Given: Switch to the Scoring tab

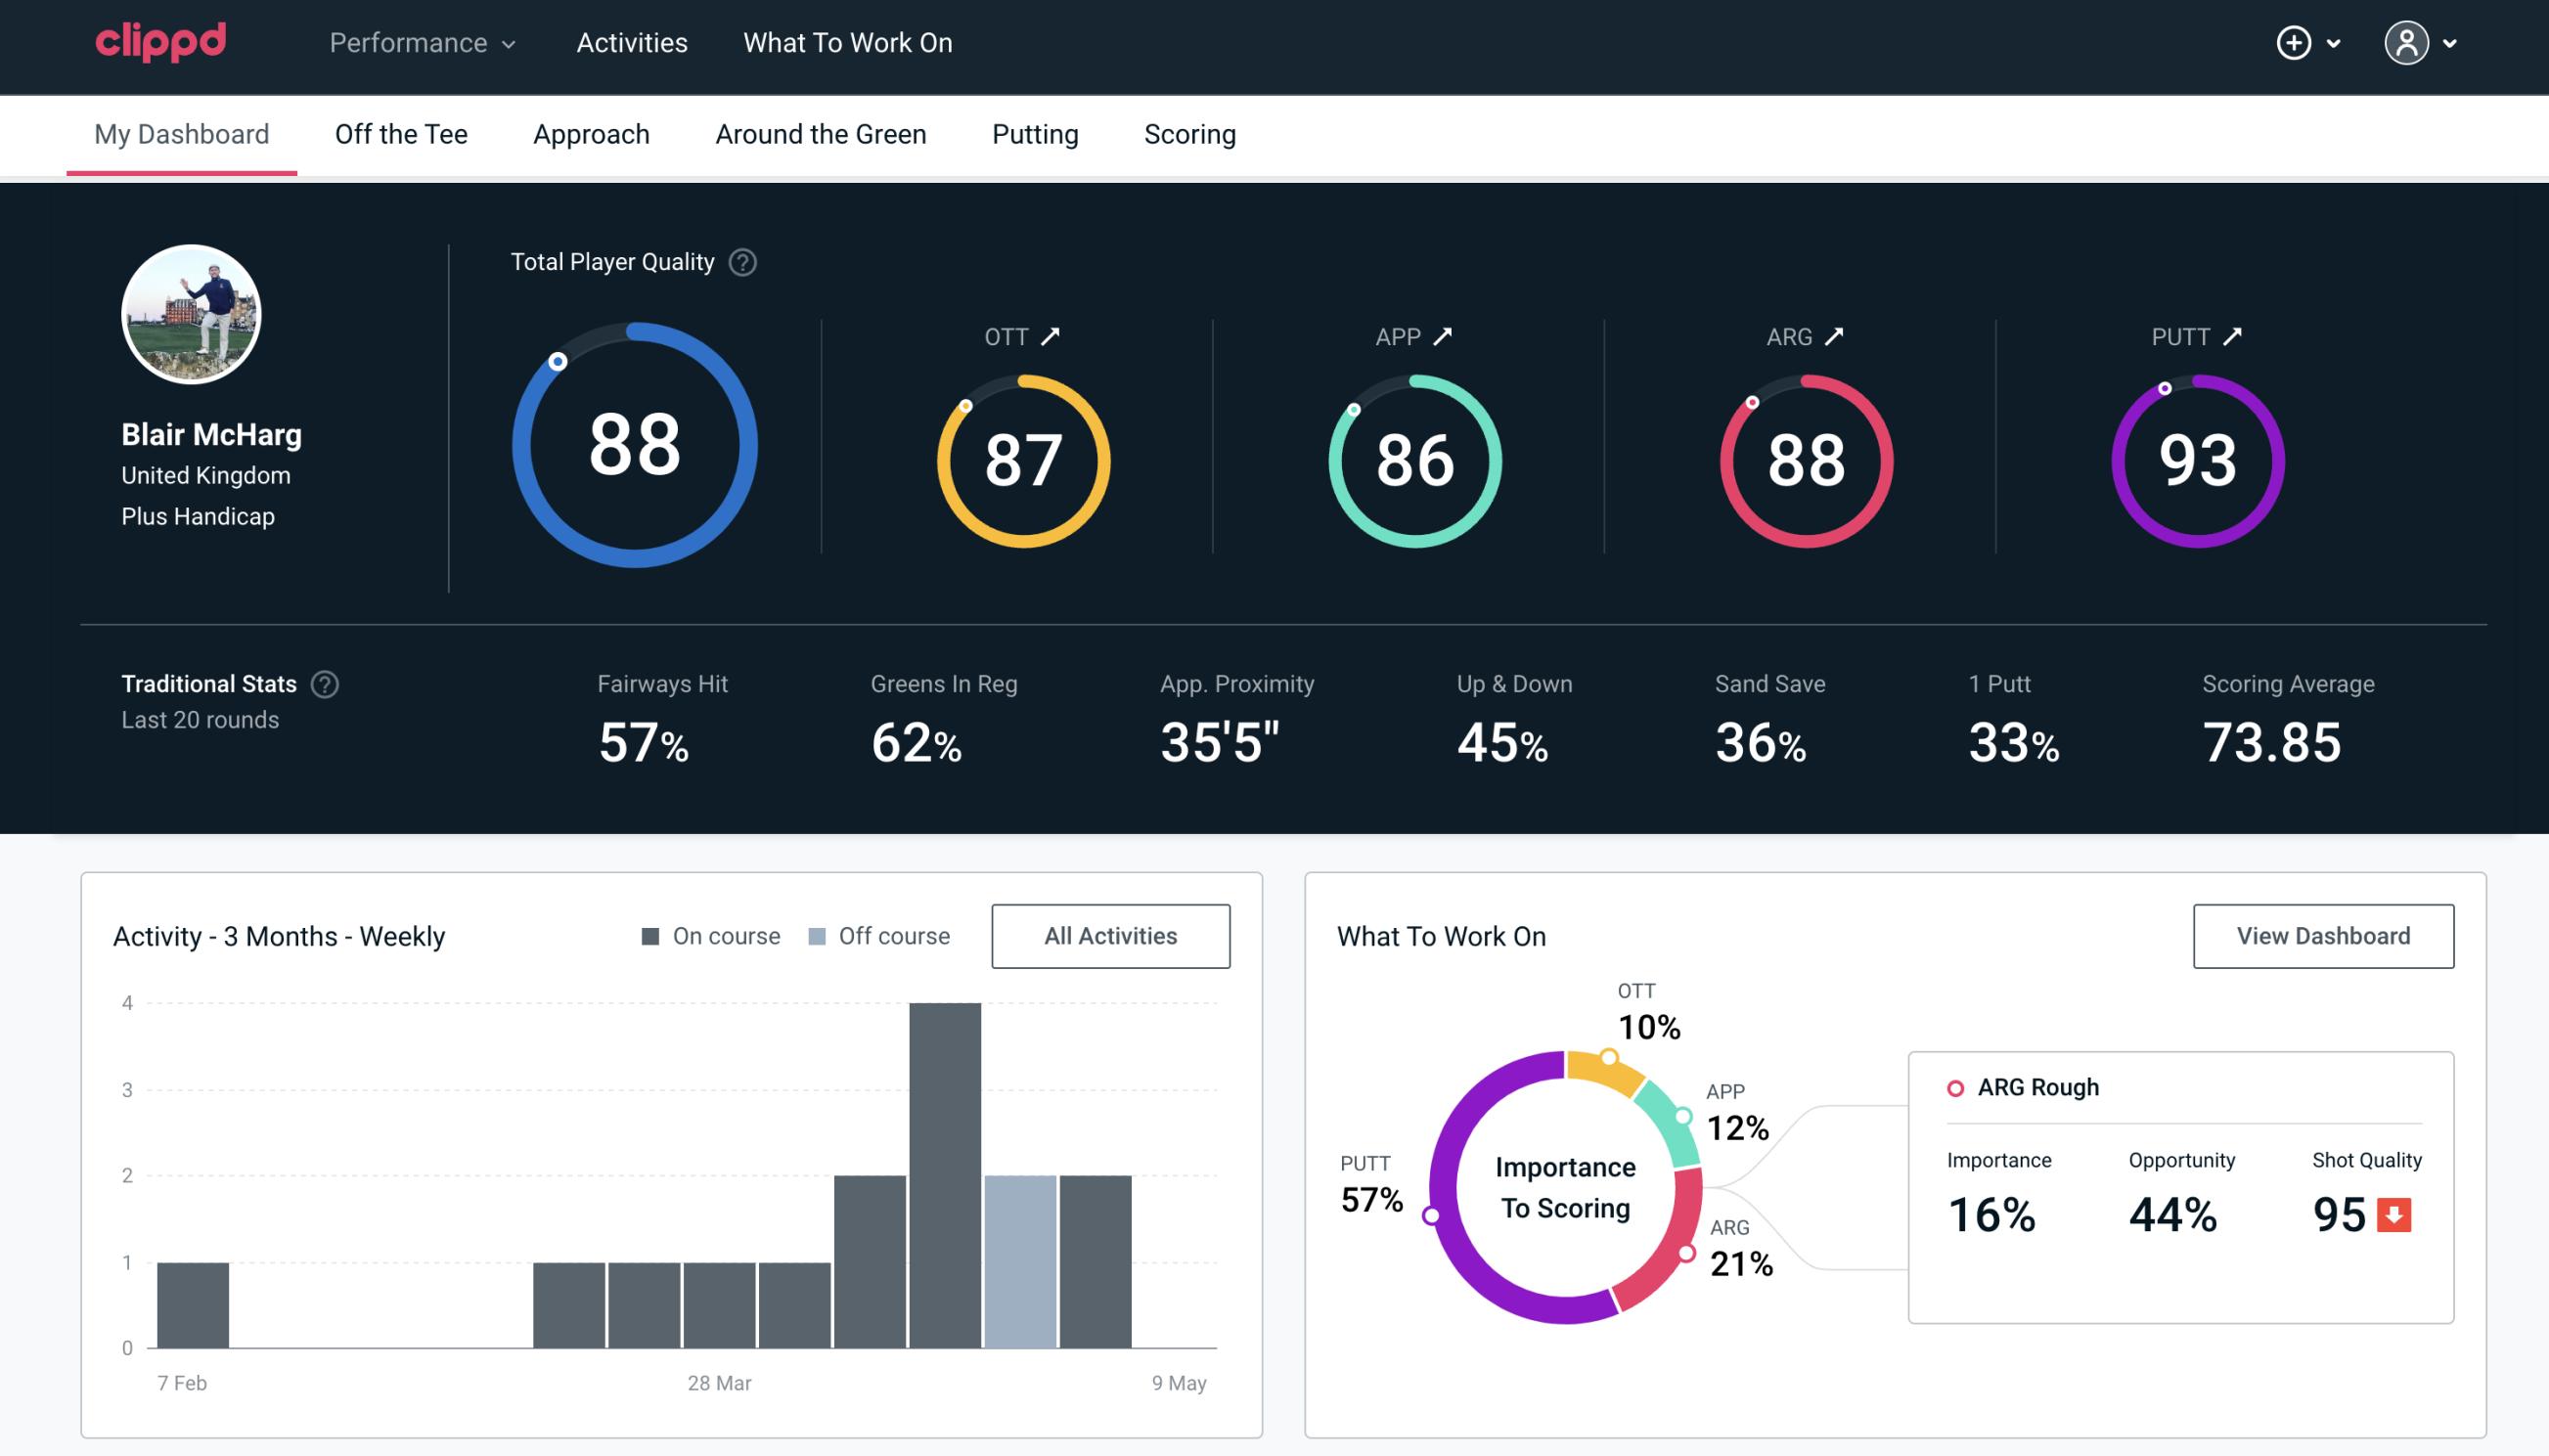Looking at the screenshot, I should point(1190,133).
